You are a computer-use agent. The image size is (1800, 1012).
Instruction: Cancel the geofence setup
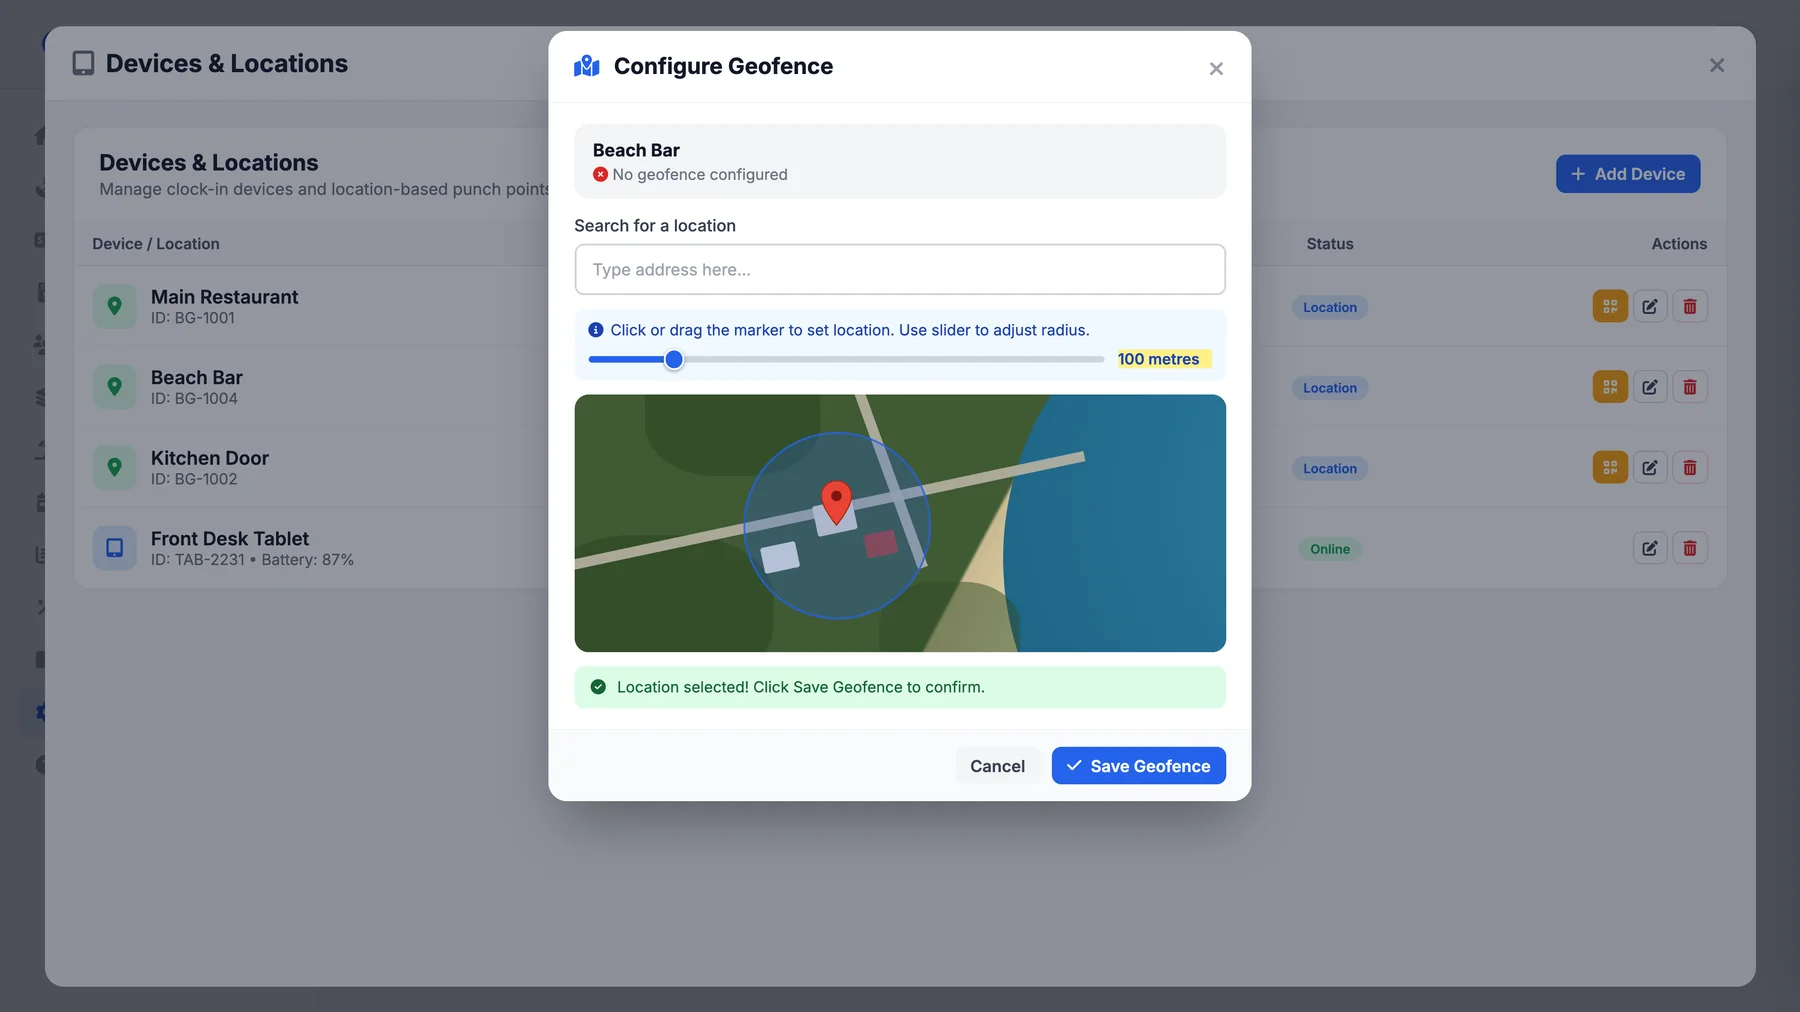tap(997, 766)
